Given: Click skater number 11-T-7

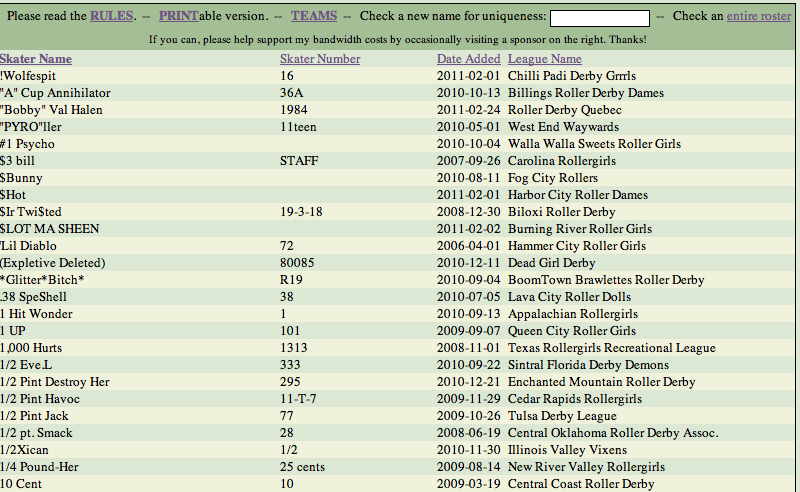Looking at the screenshot, I should click(x=298, y=399).
